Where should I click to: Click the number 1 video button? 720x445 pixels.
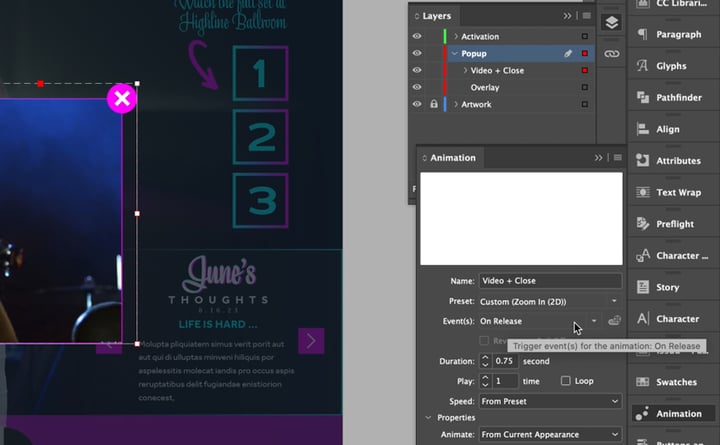coord(260,73)
